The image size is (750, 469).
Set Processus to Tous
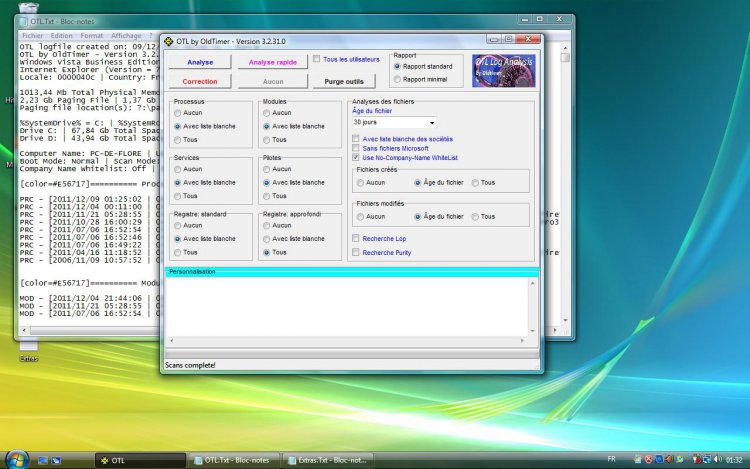(177, 140)
